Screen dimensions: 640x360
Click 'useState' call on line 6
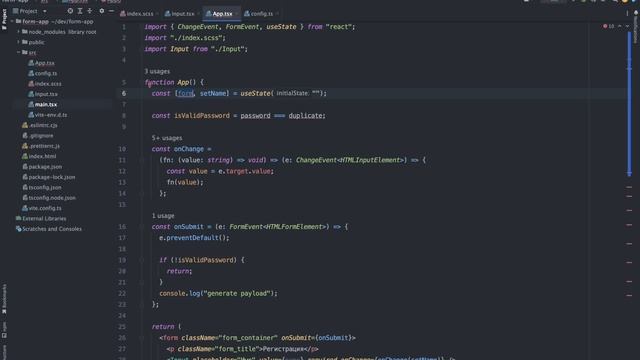(x=255, y=93)
